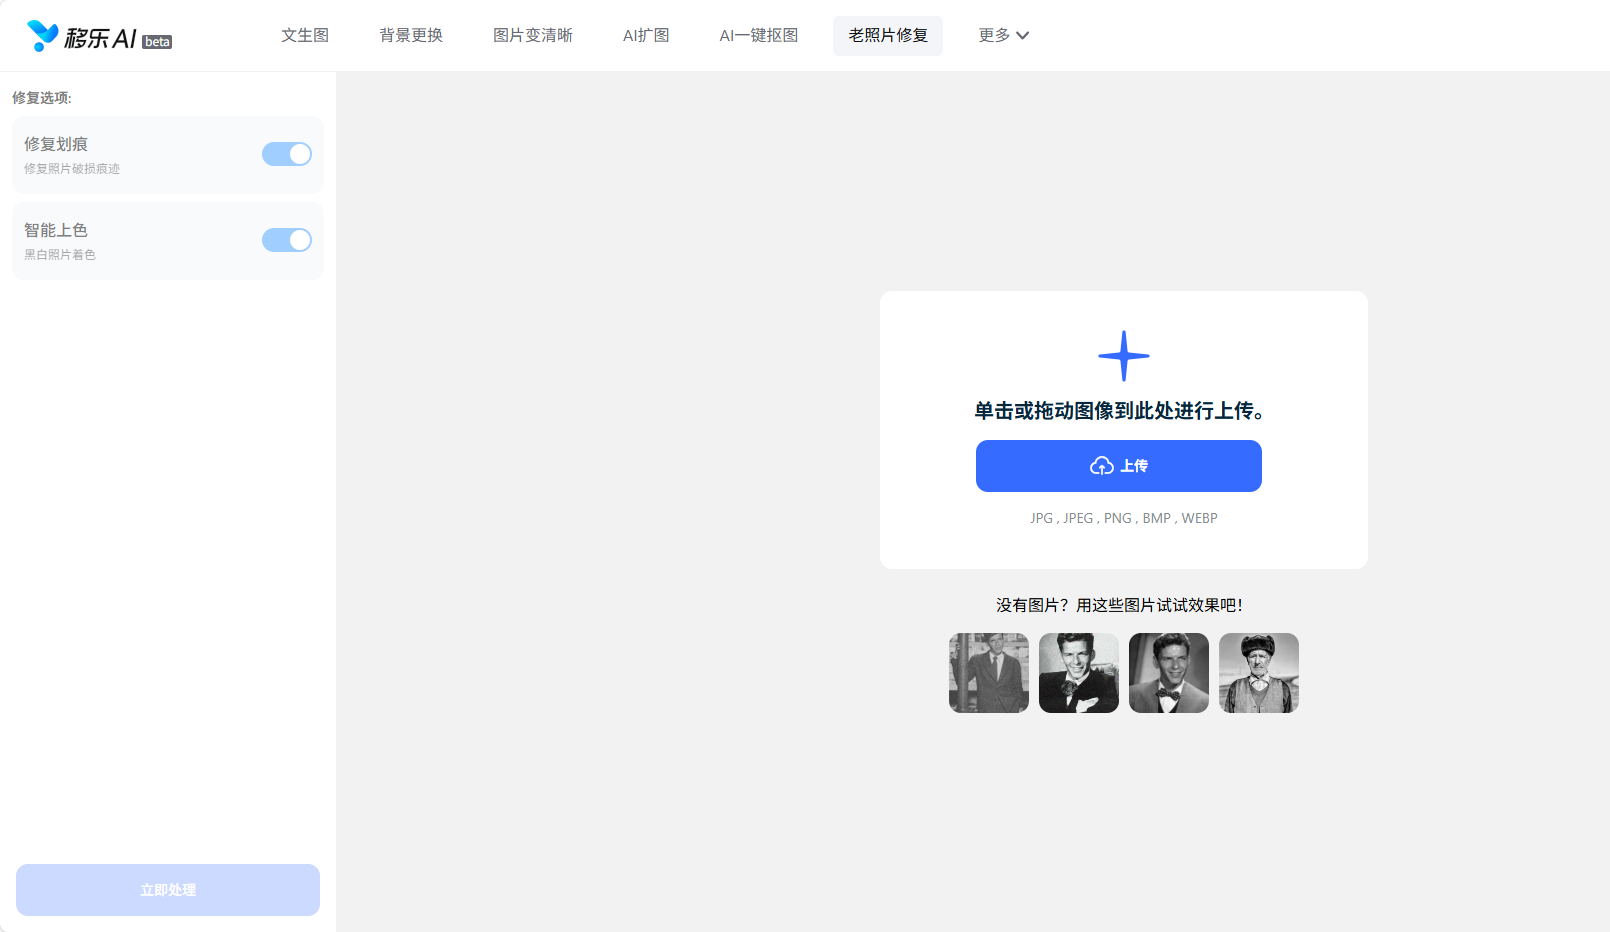This screenshot has height=932, width=1610.
Task: Click the beta badge next to logo
Action: click(x=157, y=42)
